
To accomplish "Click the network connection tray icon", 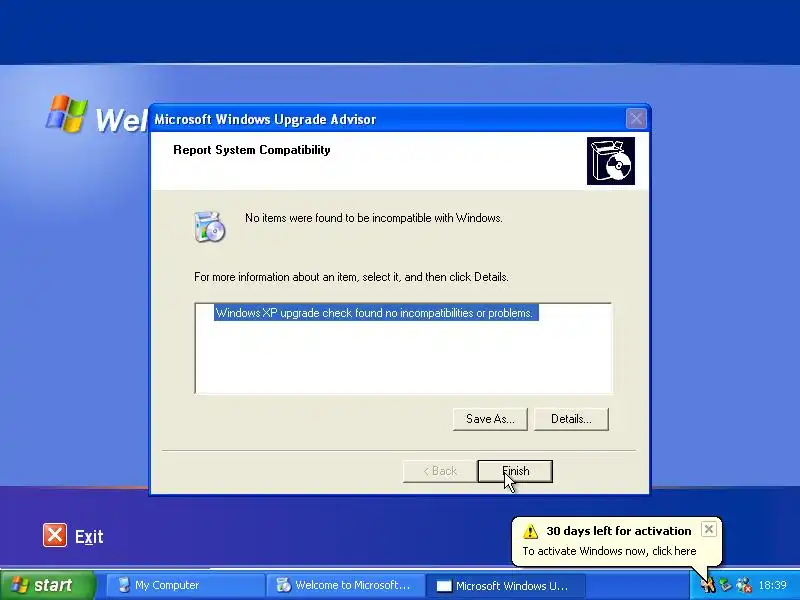I will 743,585.
